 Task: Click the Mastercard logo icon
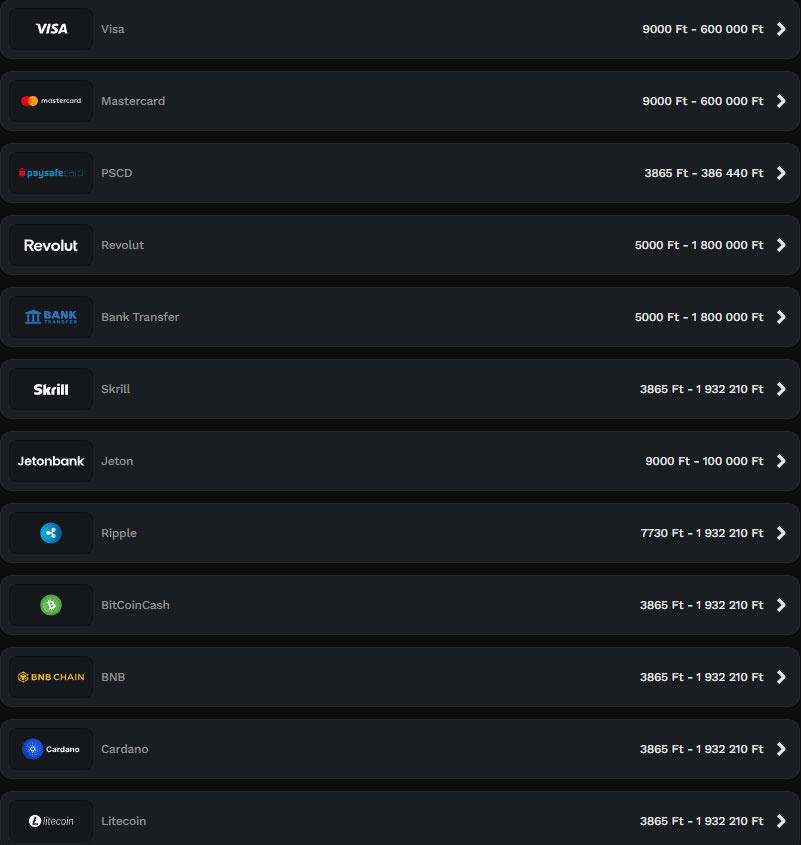click(51, 101)
